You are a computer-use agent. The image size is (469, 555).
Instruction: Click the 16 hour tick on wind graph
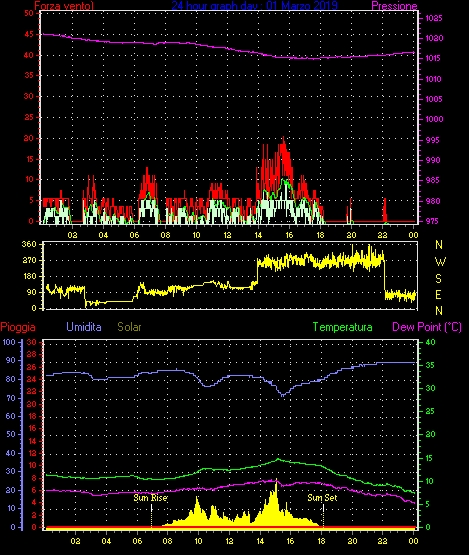click(x=289, y=235)
